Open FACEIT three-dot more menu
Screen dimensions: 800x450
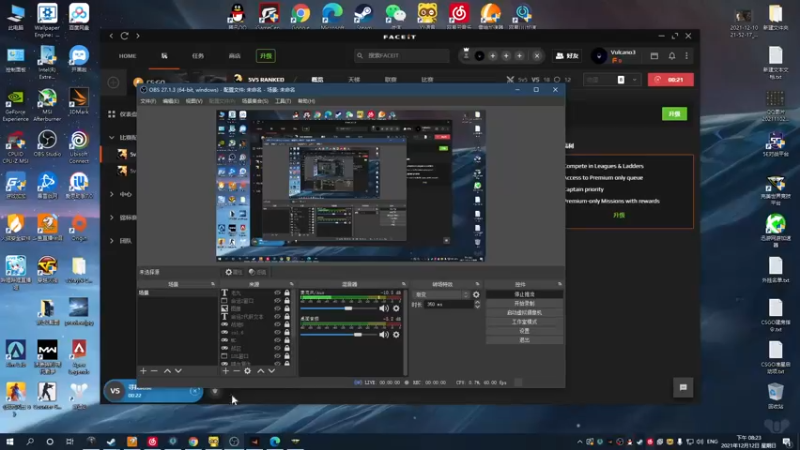687,56
